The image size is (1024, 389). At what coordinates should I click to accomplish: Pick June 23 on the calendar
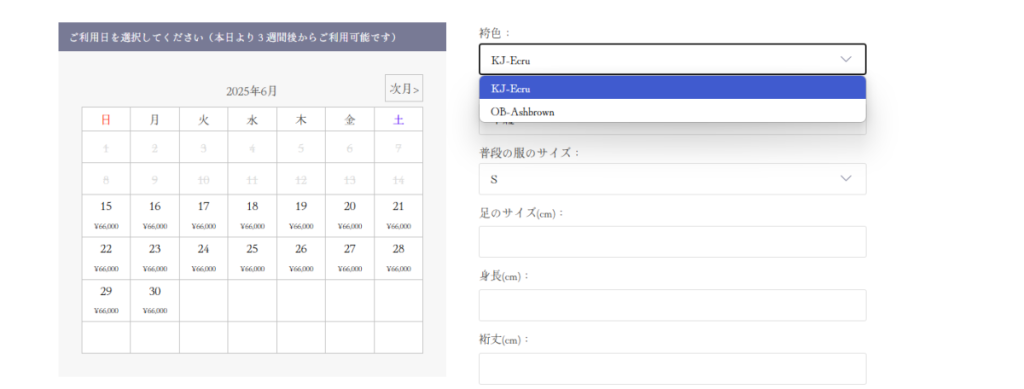155,258
